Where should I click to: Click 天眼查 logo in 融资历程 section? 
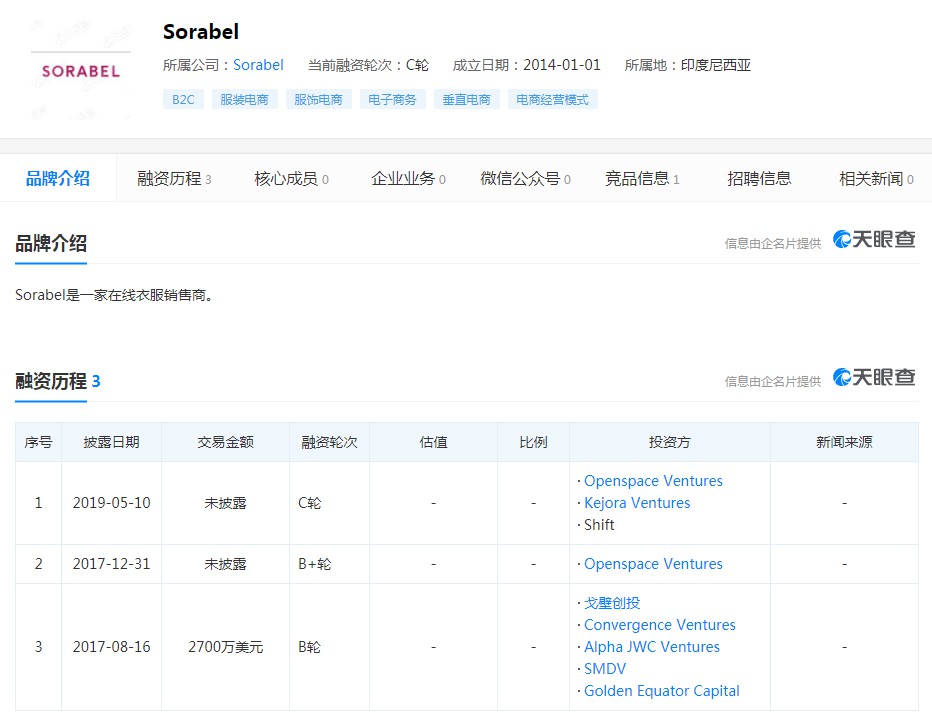[x=874, y=377]
